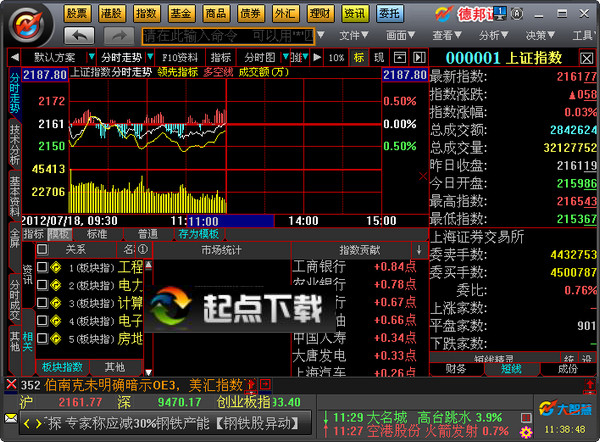Open dropdown arrow next to command input
This screenshot has width=600, height=442.
(321, 36)
